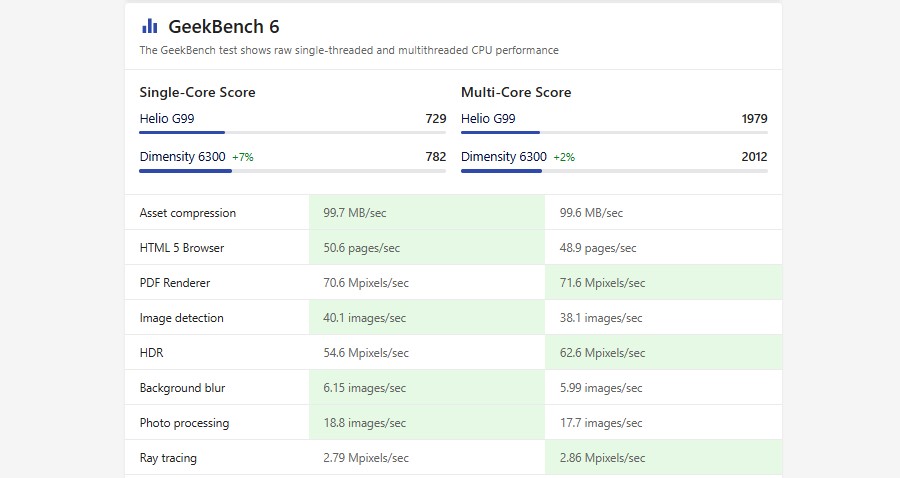The image size is (900, 478).
Task: Click the Multi-Core Score heading
Action: (516, 92)
